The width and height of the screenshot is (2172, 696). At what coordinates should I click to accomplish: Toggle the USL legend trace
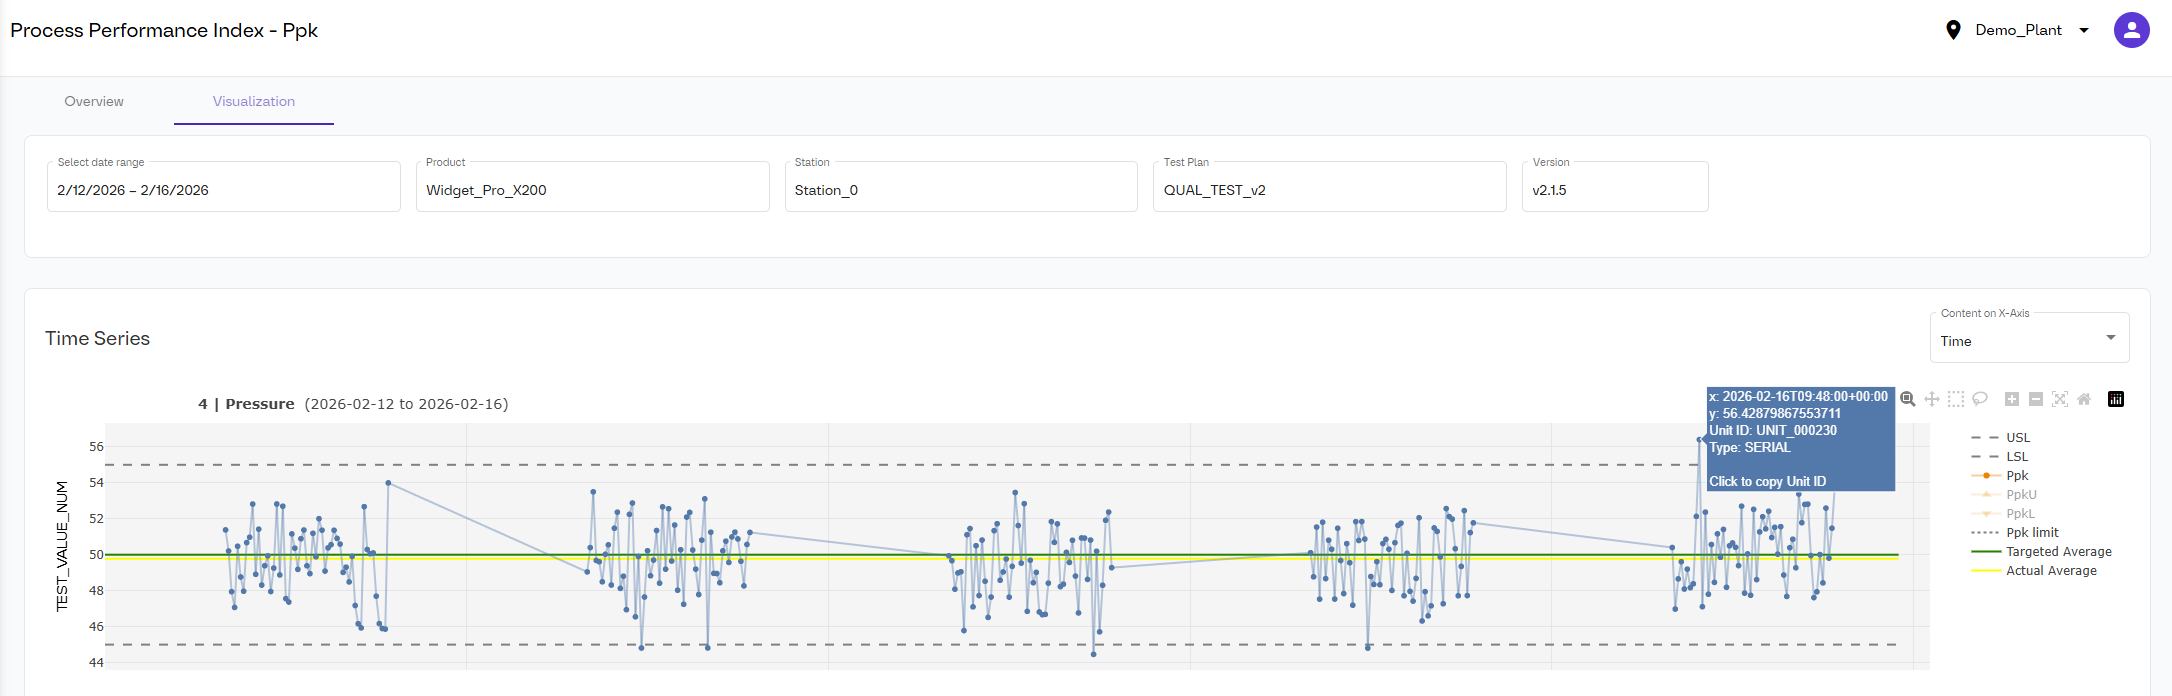click(2017, 438)
